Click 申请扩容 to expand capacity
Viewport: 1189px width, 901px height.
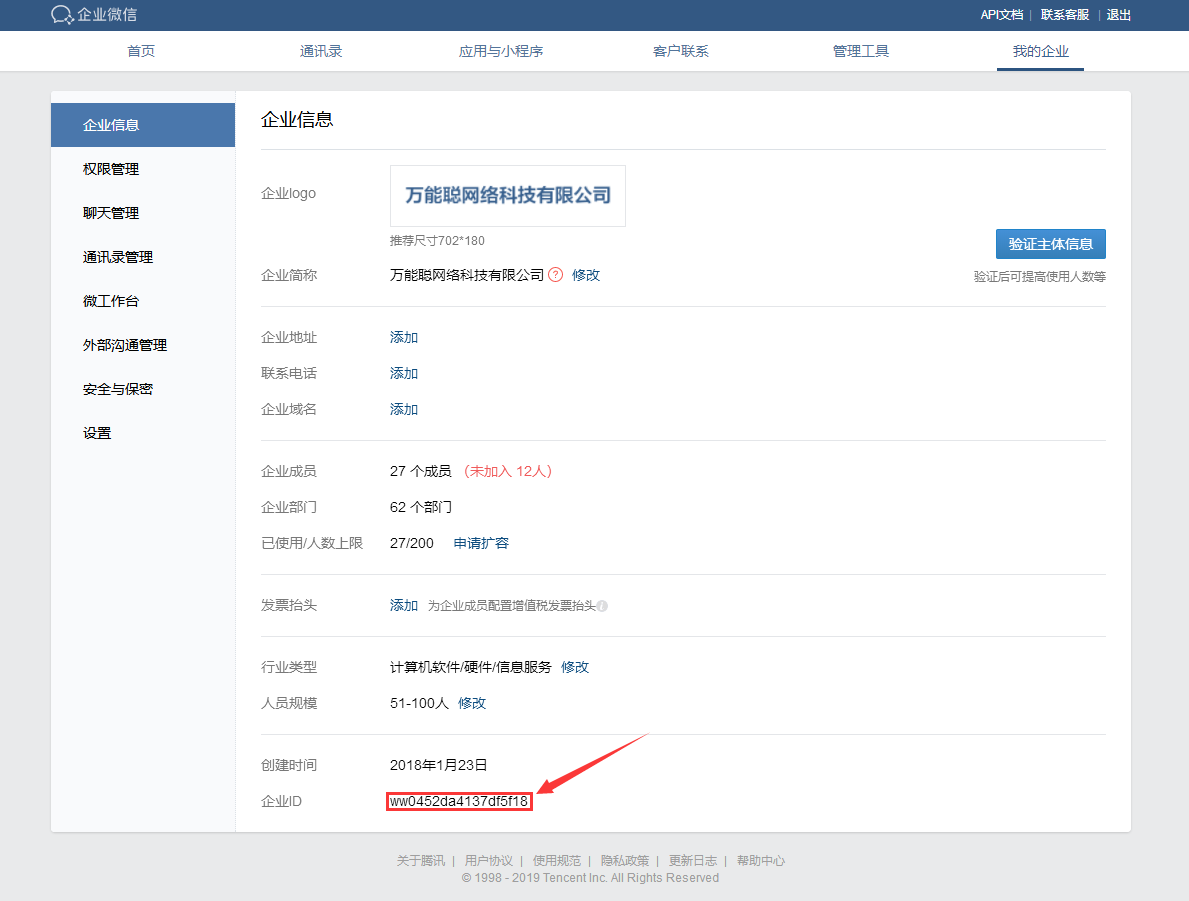480,542
